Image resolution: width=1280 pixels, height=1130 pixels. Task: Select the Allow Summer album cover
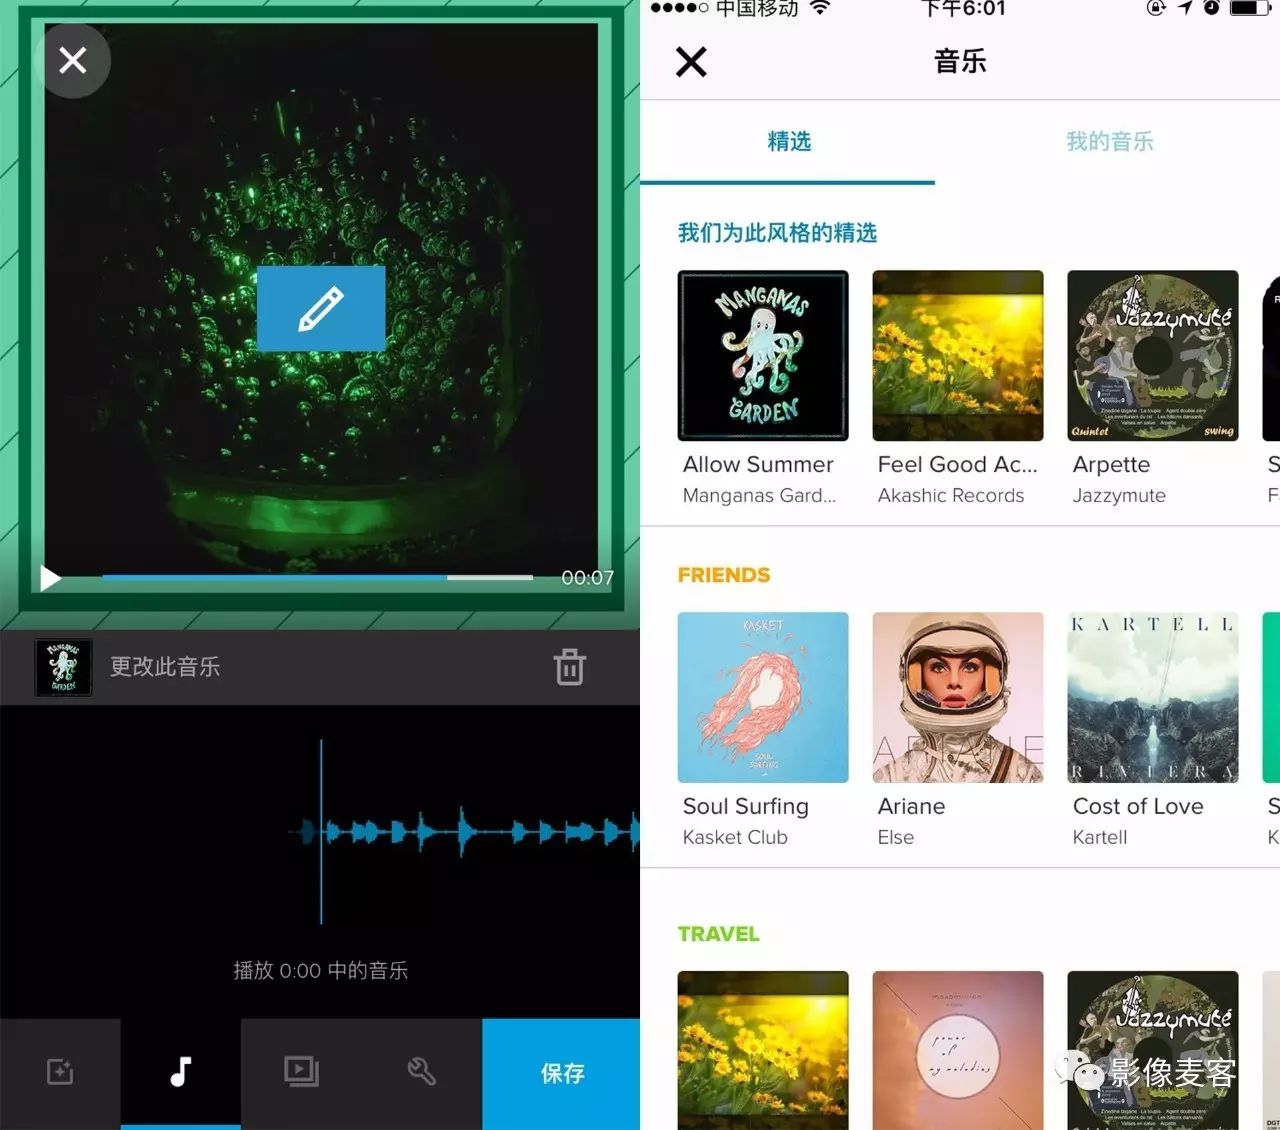(x=763, y=355)
